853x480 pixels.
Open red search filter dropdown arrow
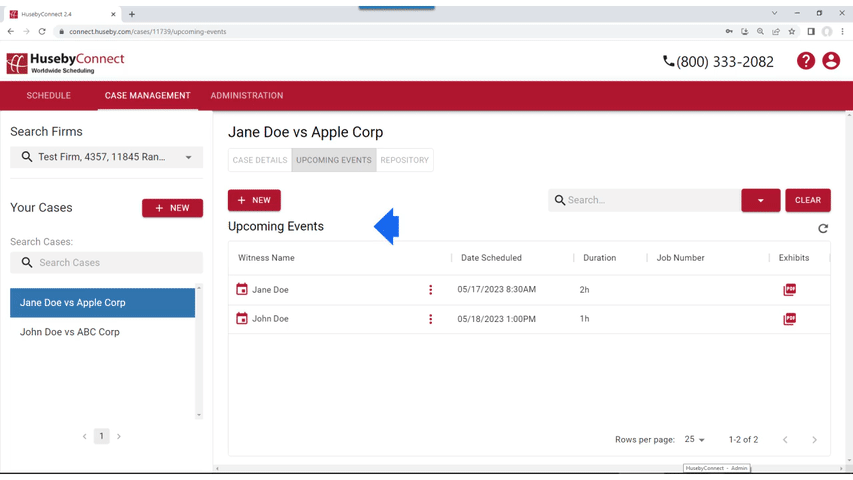coord(761,200)
